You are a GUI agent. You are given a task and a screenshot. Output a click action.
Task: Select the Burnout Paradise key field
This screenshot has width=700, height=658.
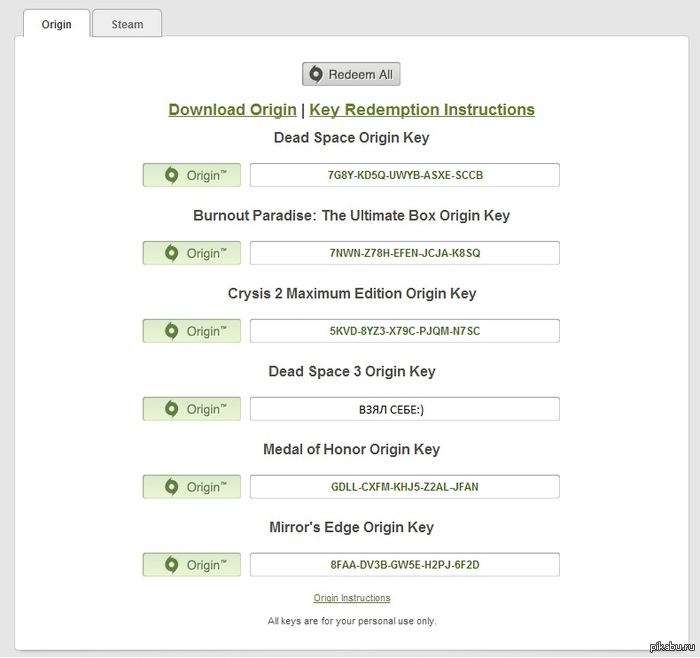tap(405, 253)
